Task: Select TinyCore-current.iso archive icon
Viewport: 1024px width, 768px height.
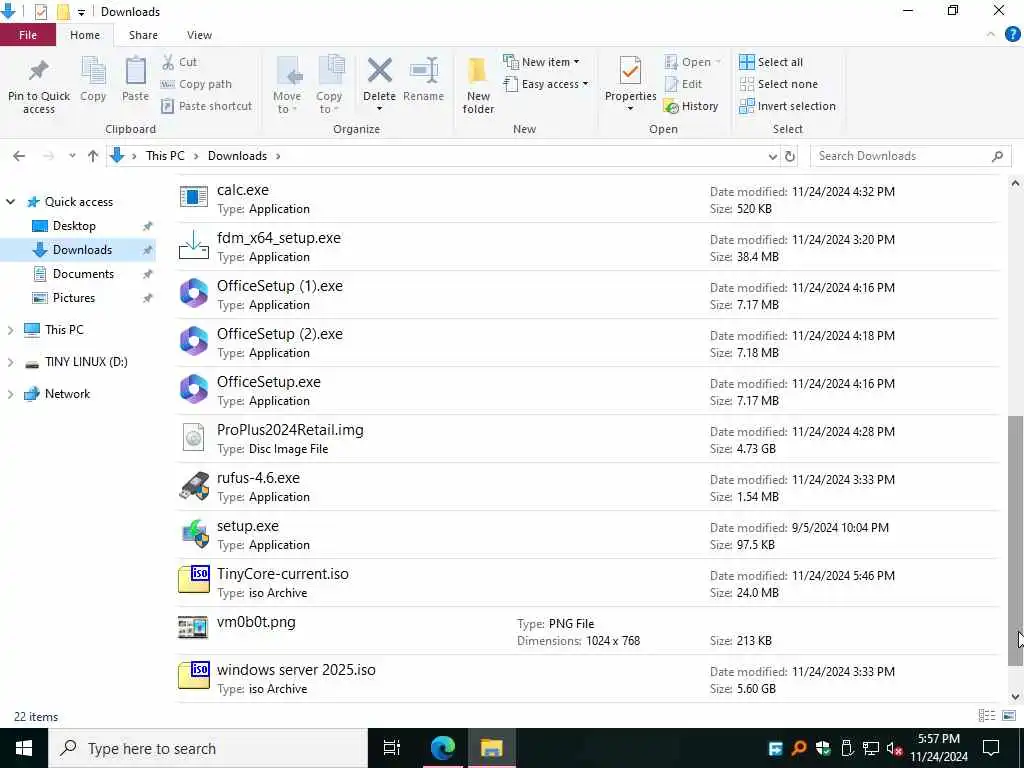Action: (193, 581)
